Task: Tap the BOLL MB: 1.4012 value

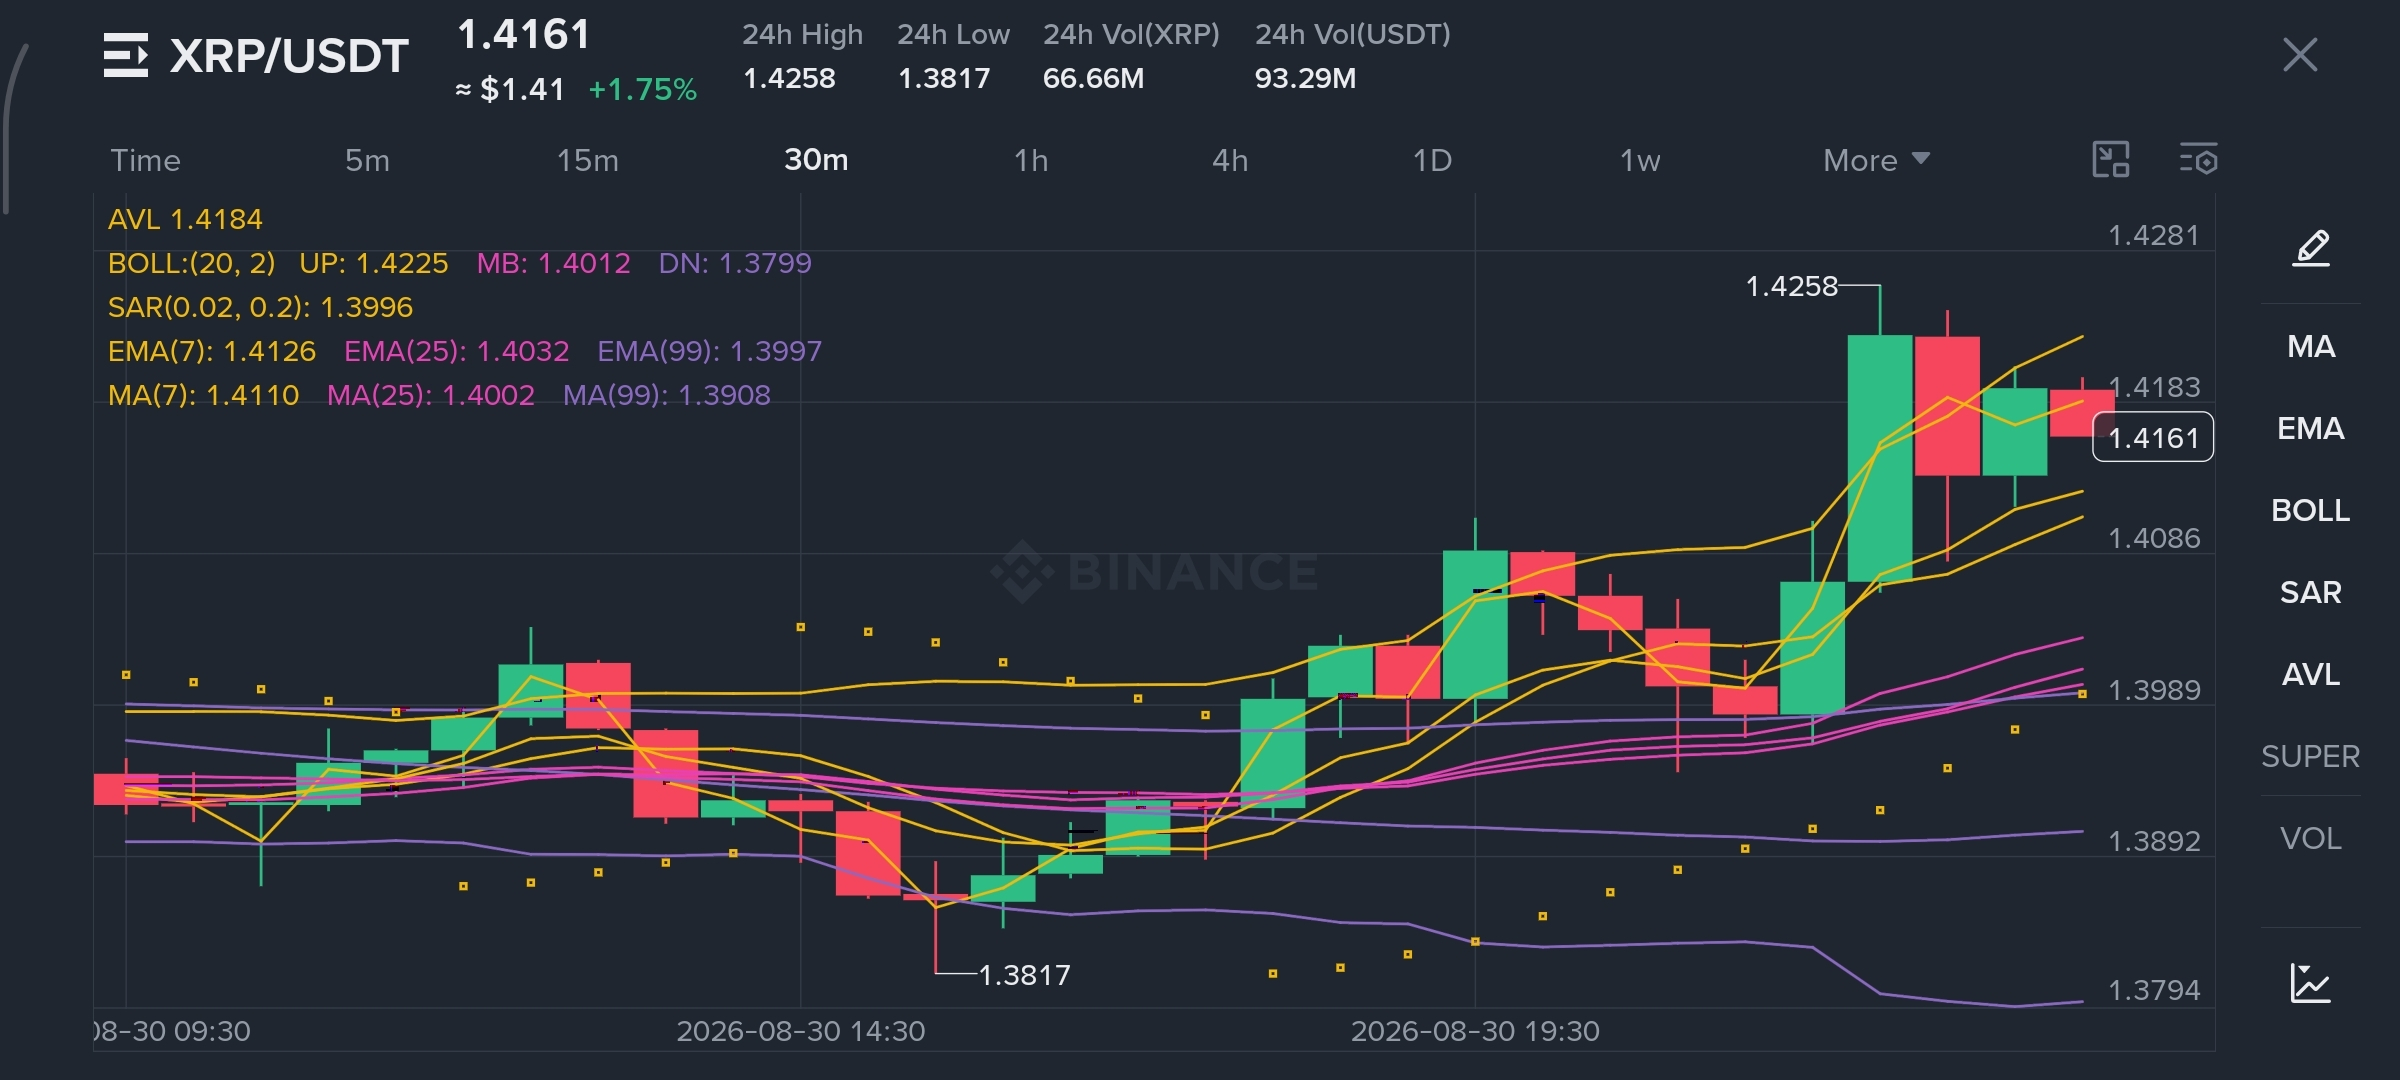Action: pos(554,263)
